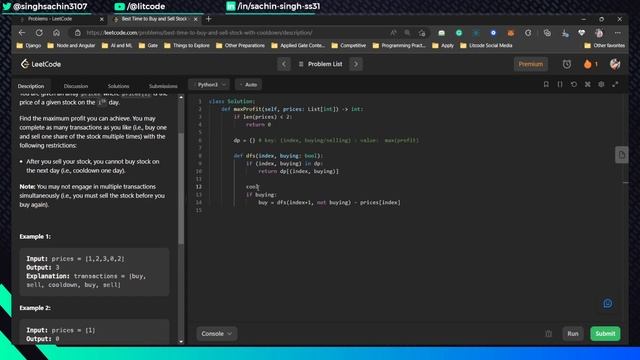The width and height of the screenshot is (640, 360).
Task: Click the editor bookmark icon
Action: (x=546, y=84)
